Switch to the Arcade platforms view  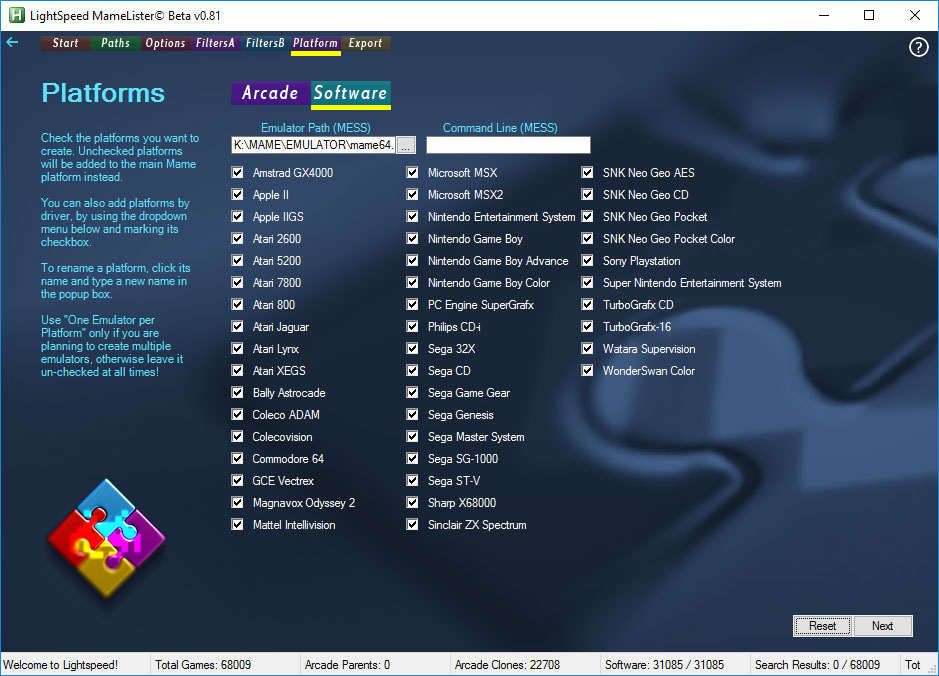pyautogui.click(x=270, y=93)
